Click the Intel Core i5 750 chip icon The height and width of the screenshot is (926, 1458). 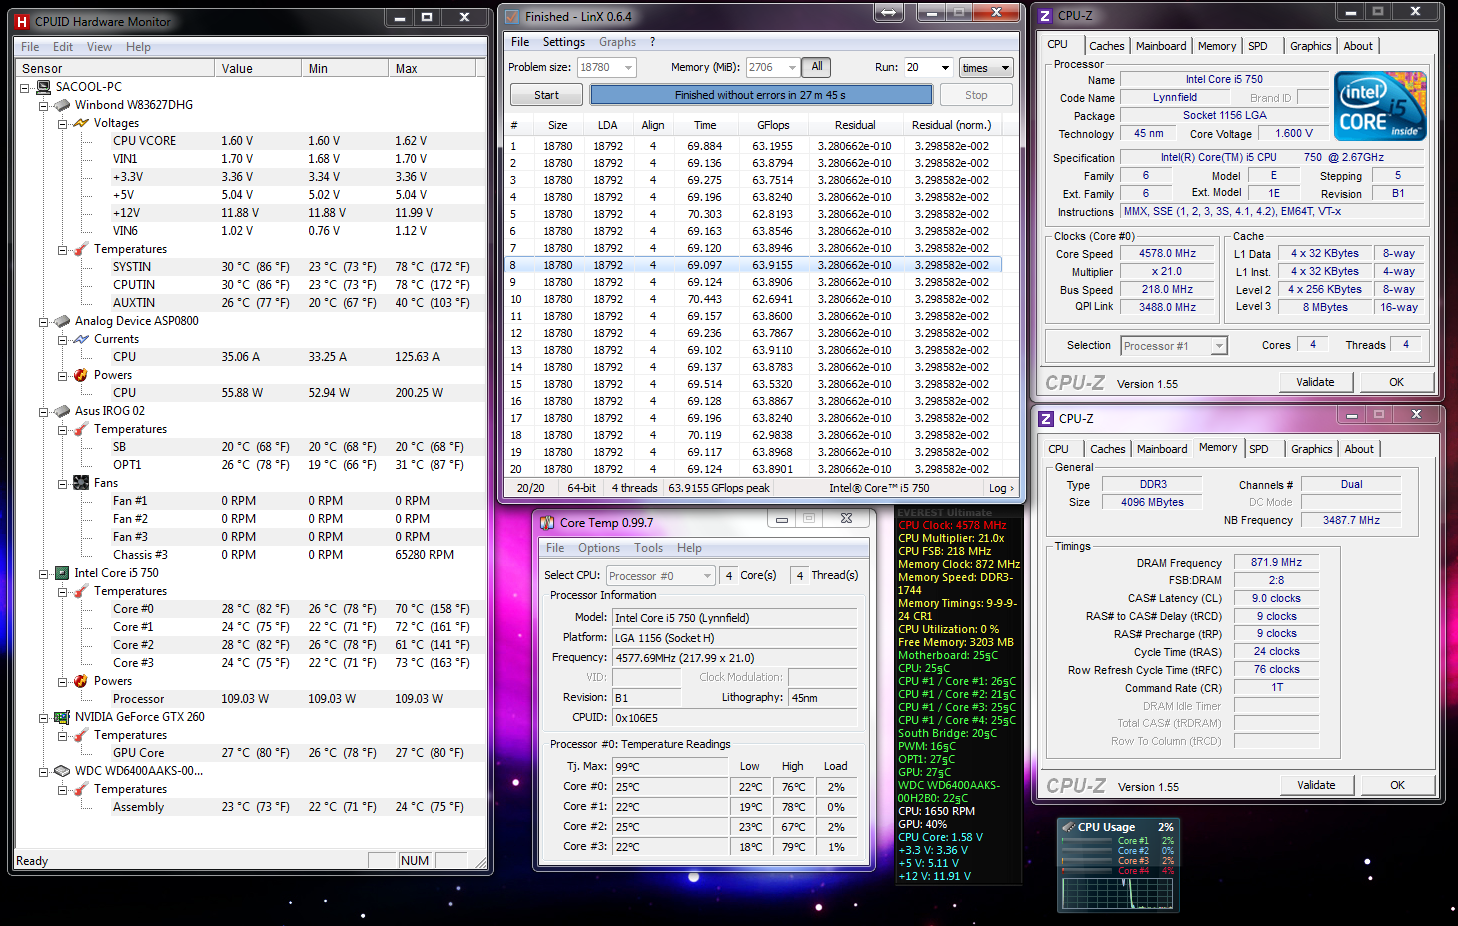62,573
